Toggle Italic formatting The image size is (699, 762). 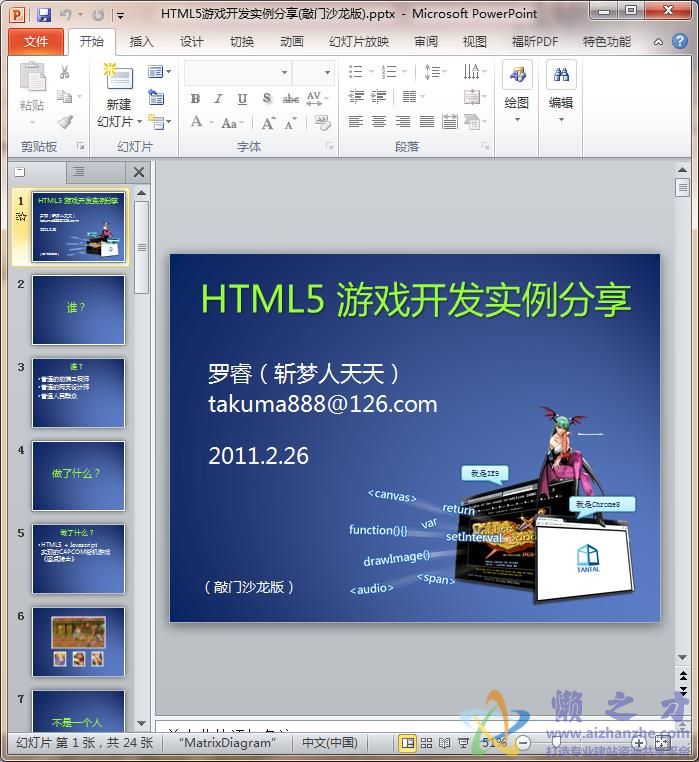(x=219, y=99)
